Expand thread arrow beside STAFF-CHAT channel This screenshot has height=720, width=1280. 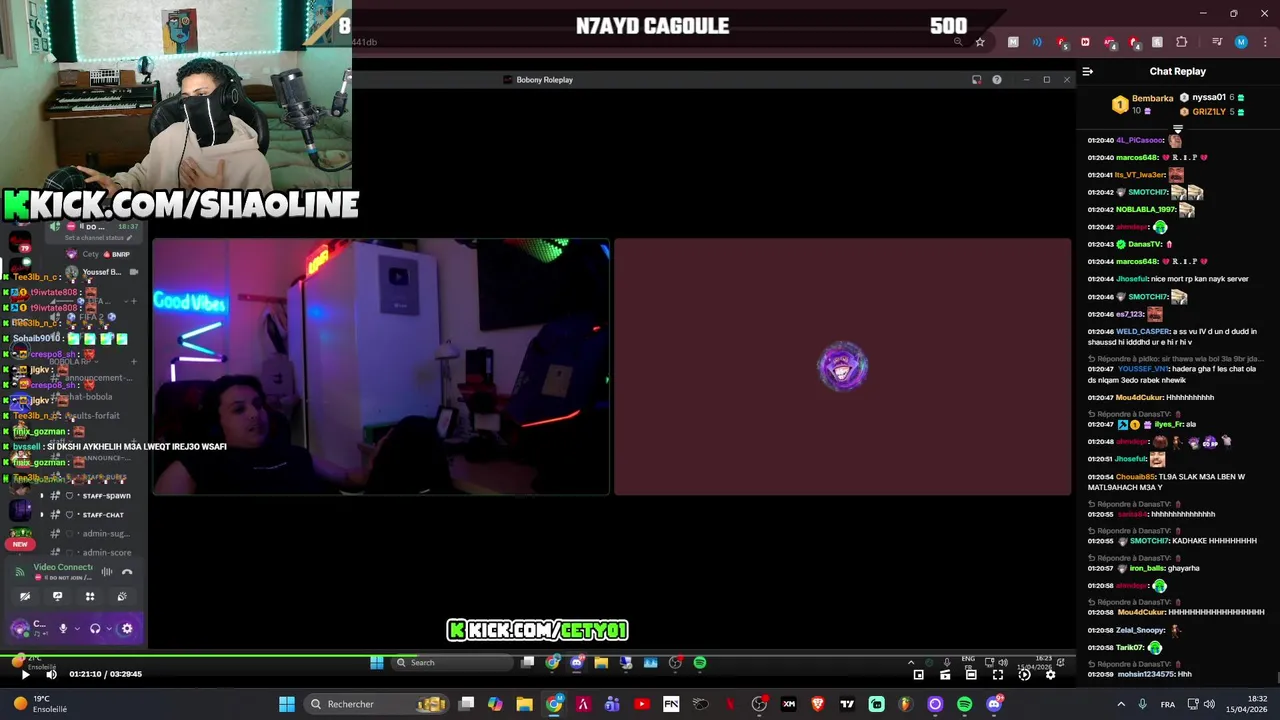[42, 515]
